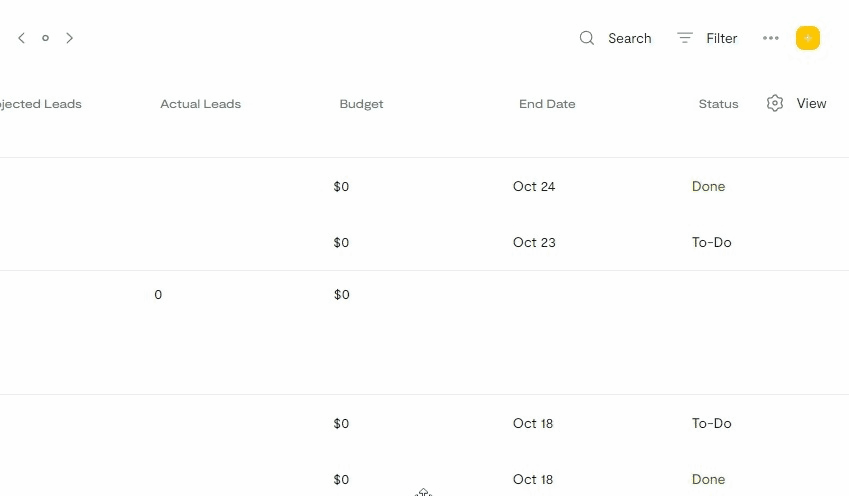The image size is (849, 496).
Task: Open the Filter options icon
Action: [x=685, y=38]
